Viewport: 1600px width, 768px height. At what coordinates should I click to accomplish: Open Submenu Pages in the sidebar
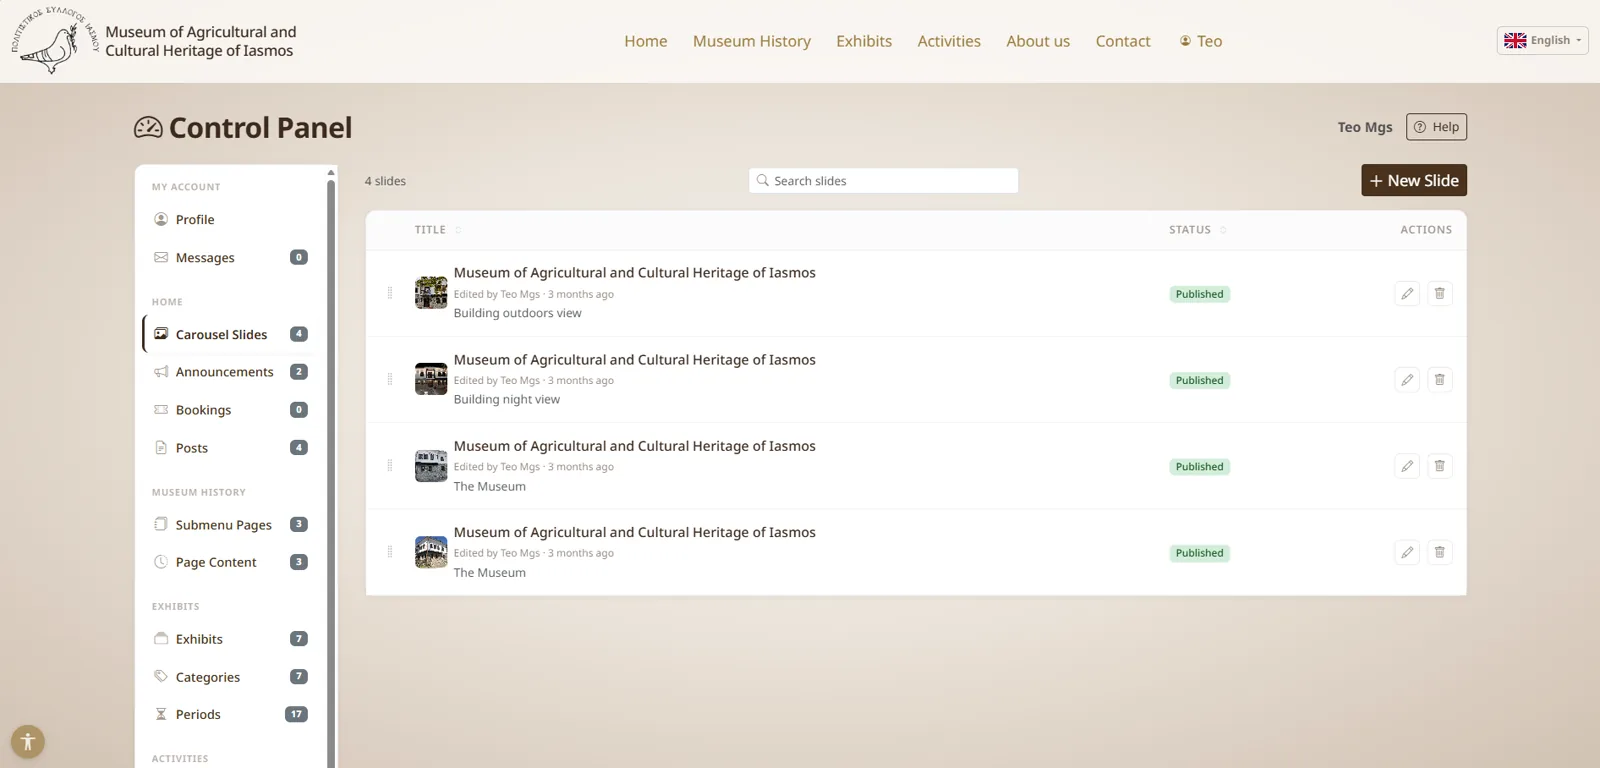click(x=230, y=525)
